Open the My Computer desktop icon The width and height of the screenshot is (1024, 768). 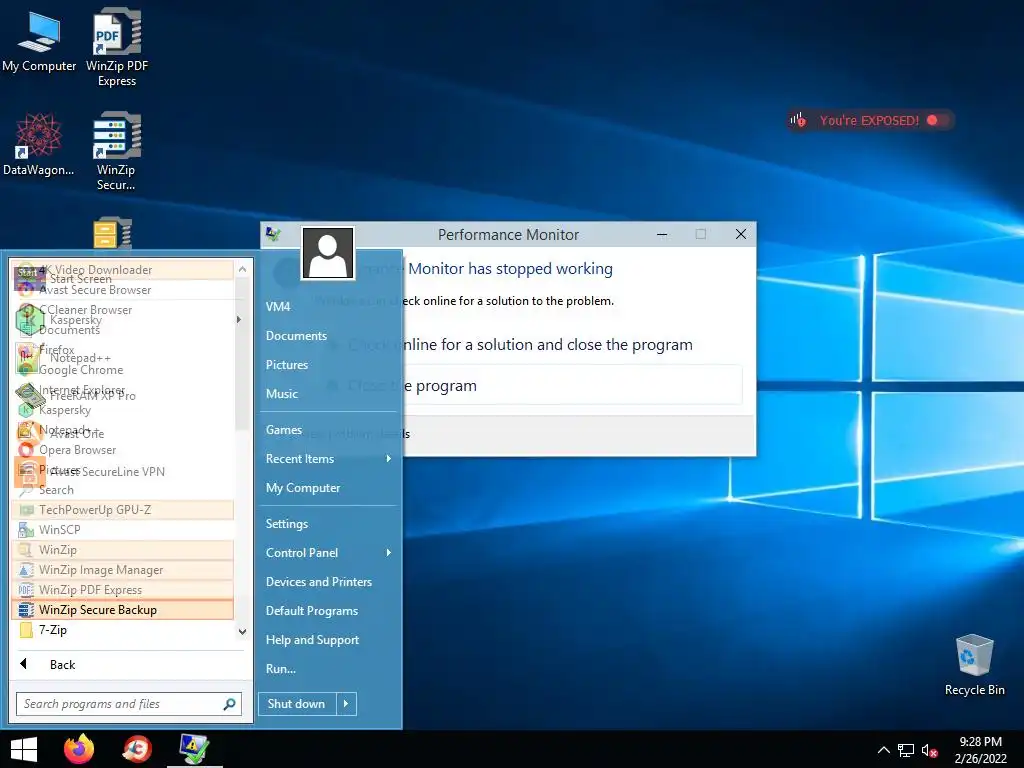point(39,41)
